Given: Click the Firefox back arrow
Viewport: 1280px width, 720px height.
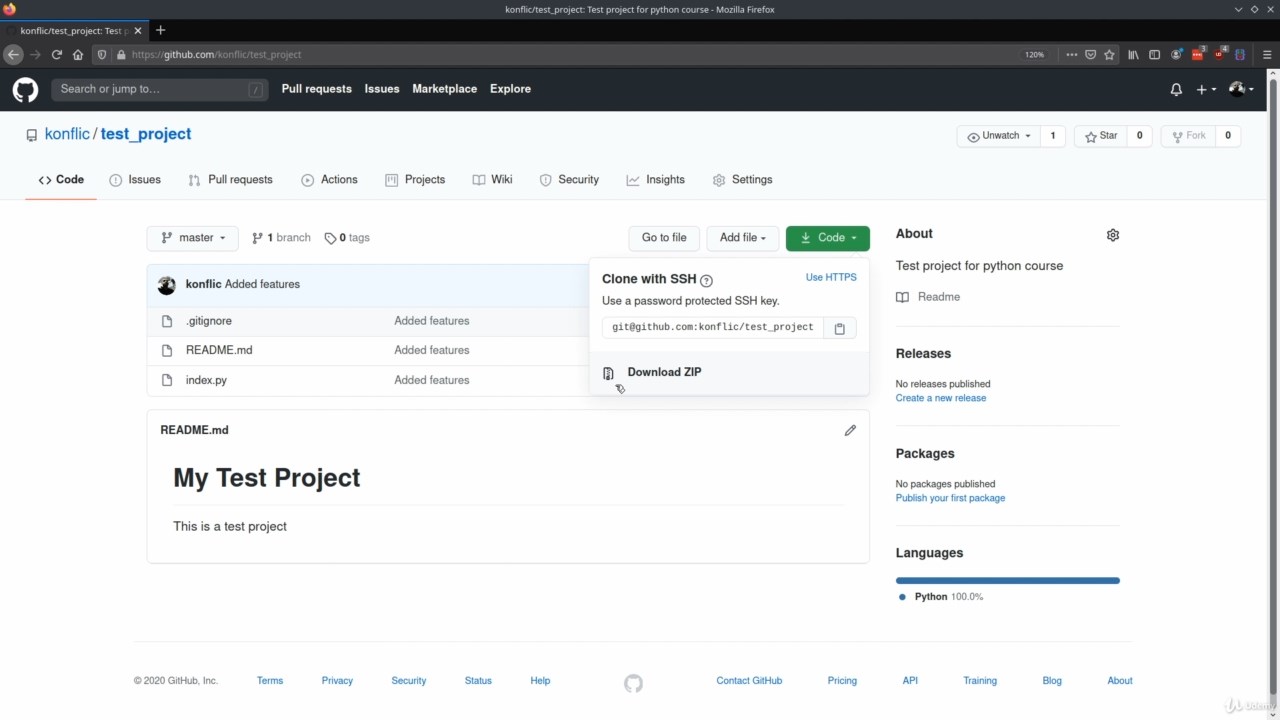Looking at the screenshot, I should pyautogui.click(x=13, y=55).
